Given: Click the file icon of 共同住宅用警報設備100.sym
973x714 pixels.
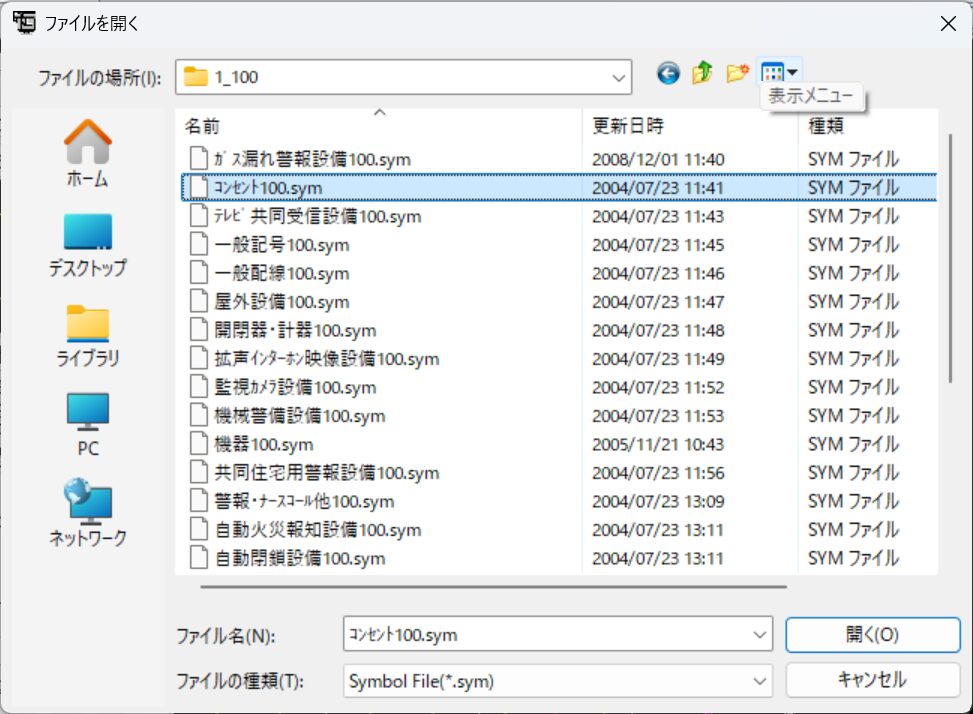Looking at the screenshot, I should [199, 472].
